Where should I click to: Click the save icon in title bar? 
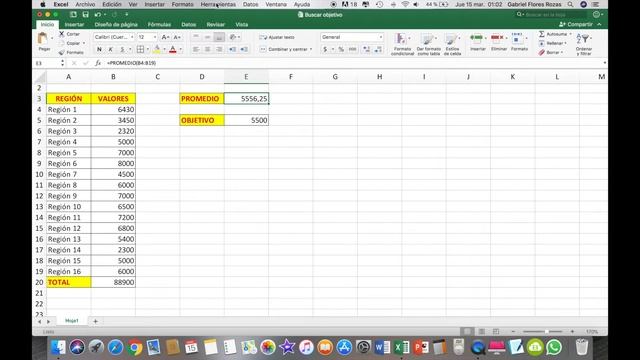(85, 15)
